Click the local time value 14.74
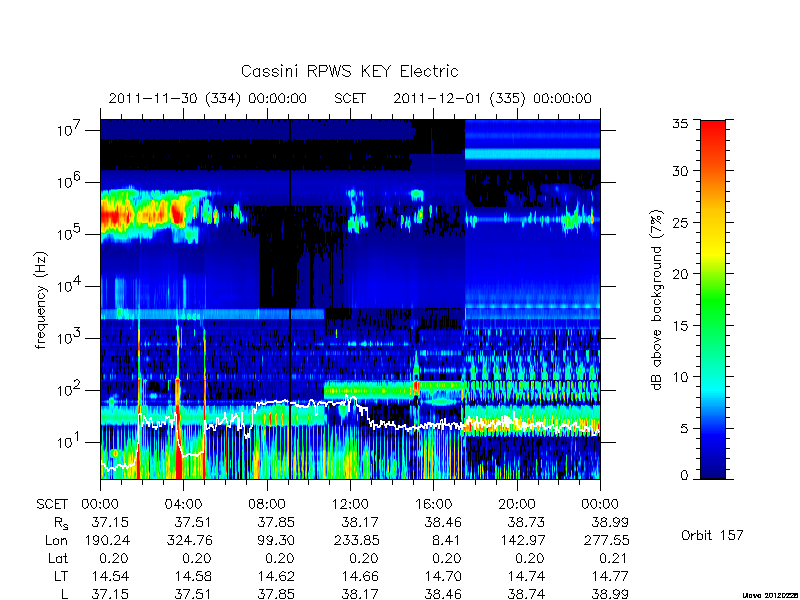The width and height of the screenshot is (800, 600). pos(526,576)
